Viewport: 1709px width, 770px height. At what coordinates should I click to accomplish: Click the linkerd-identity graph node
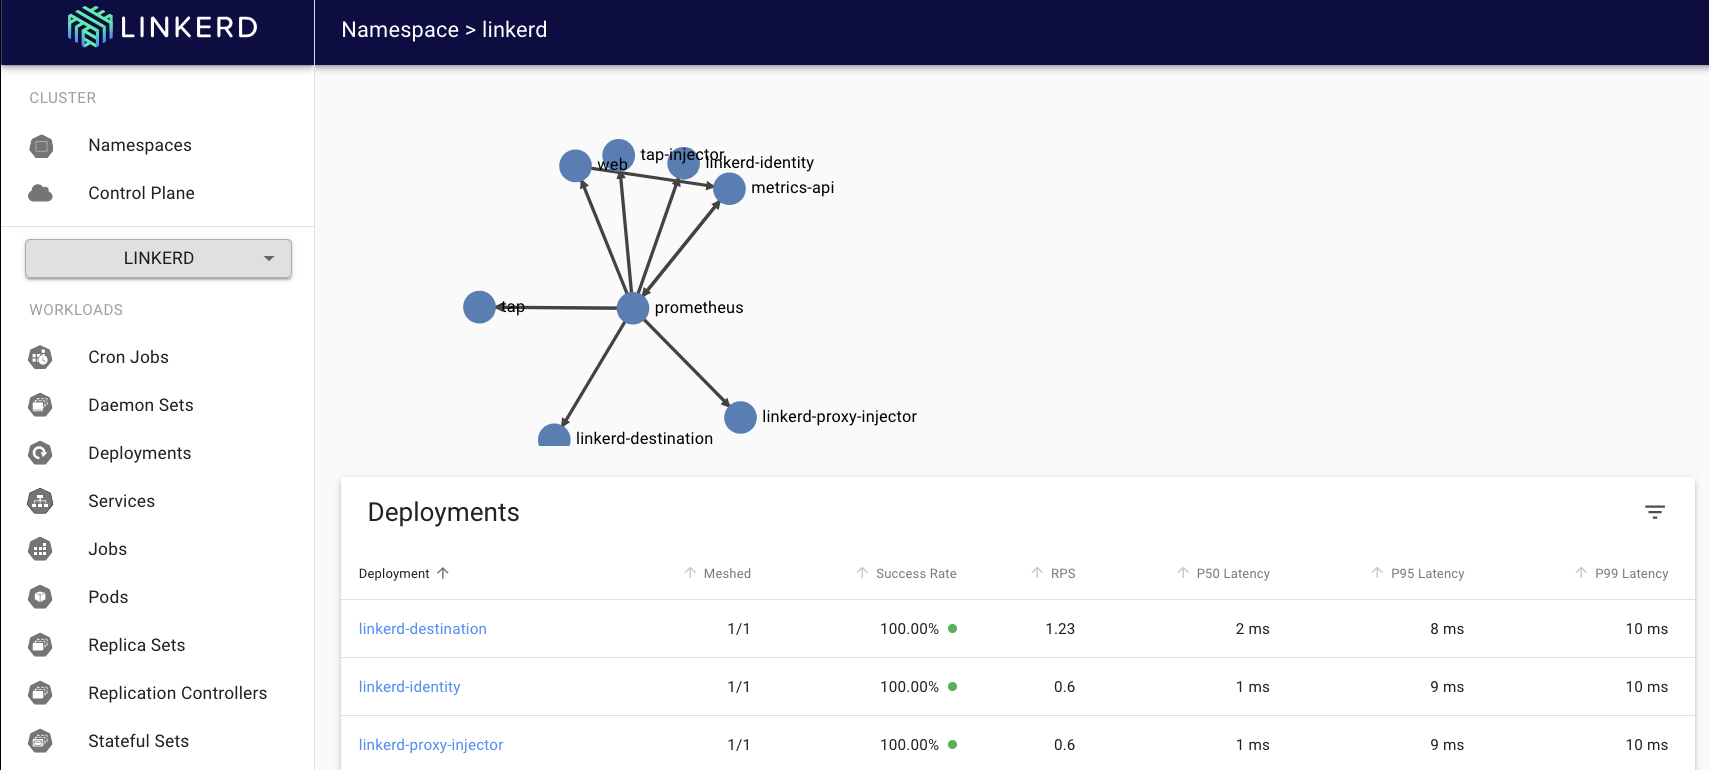pyautogui.click(x=683, y=163)
